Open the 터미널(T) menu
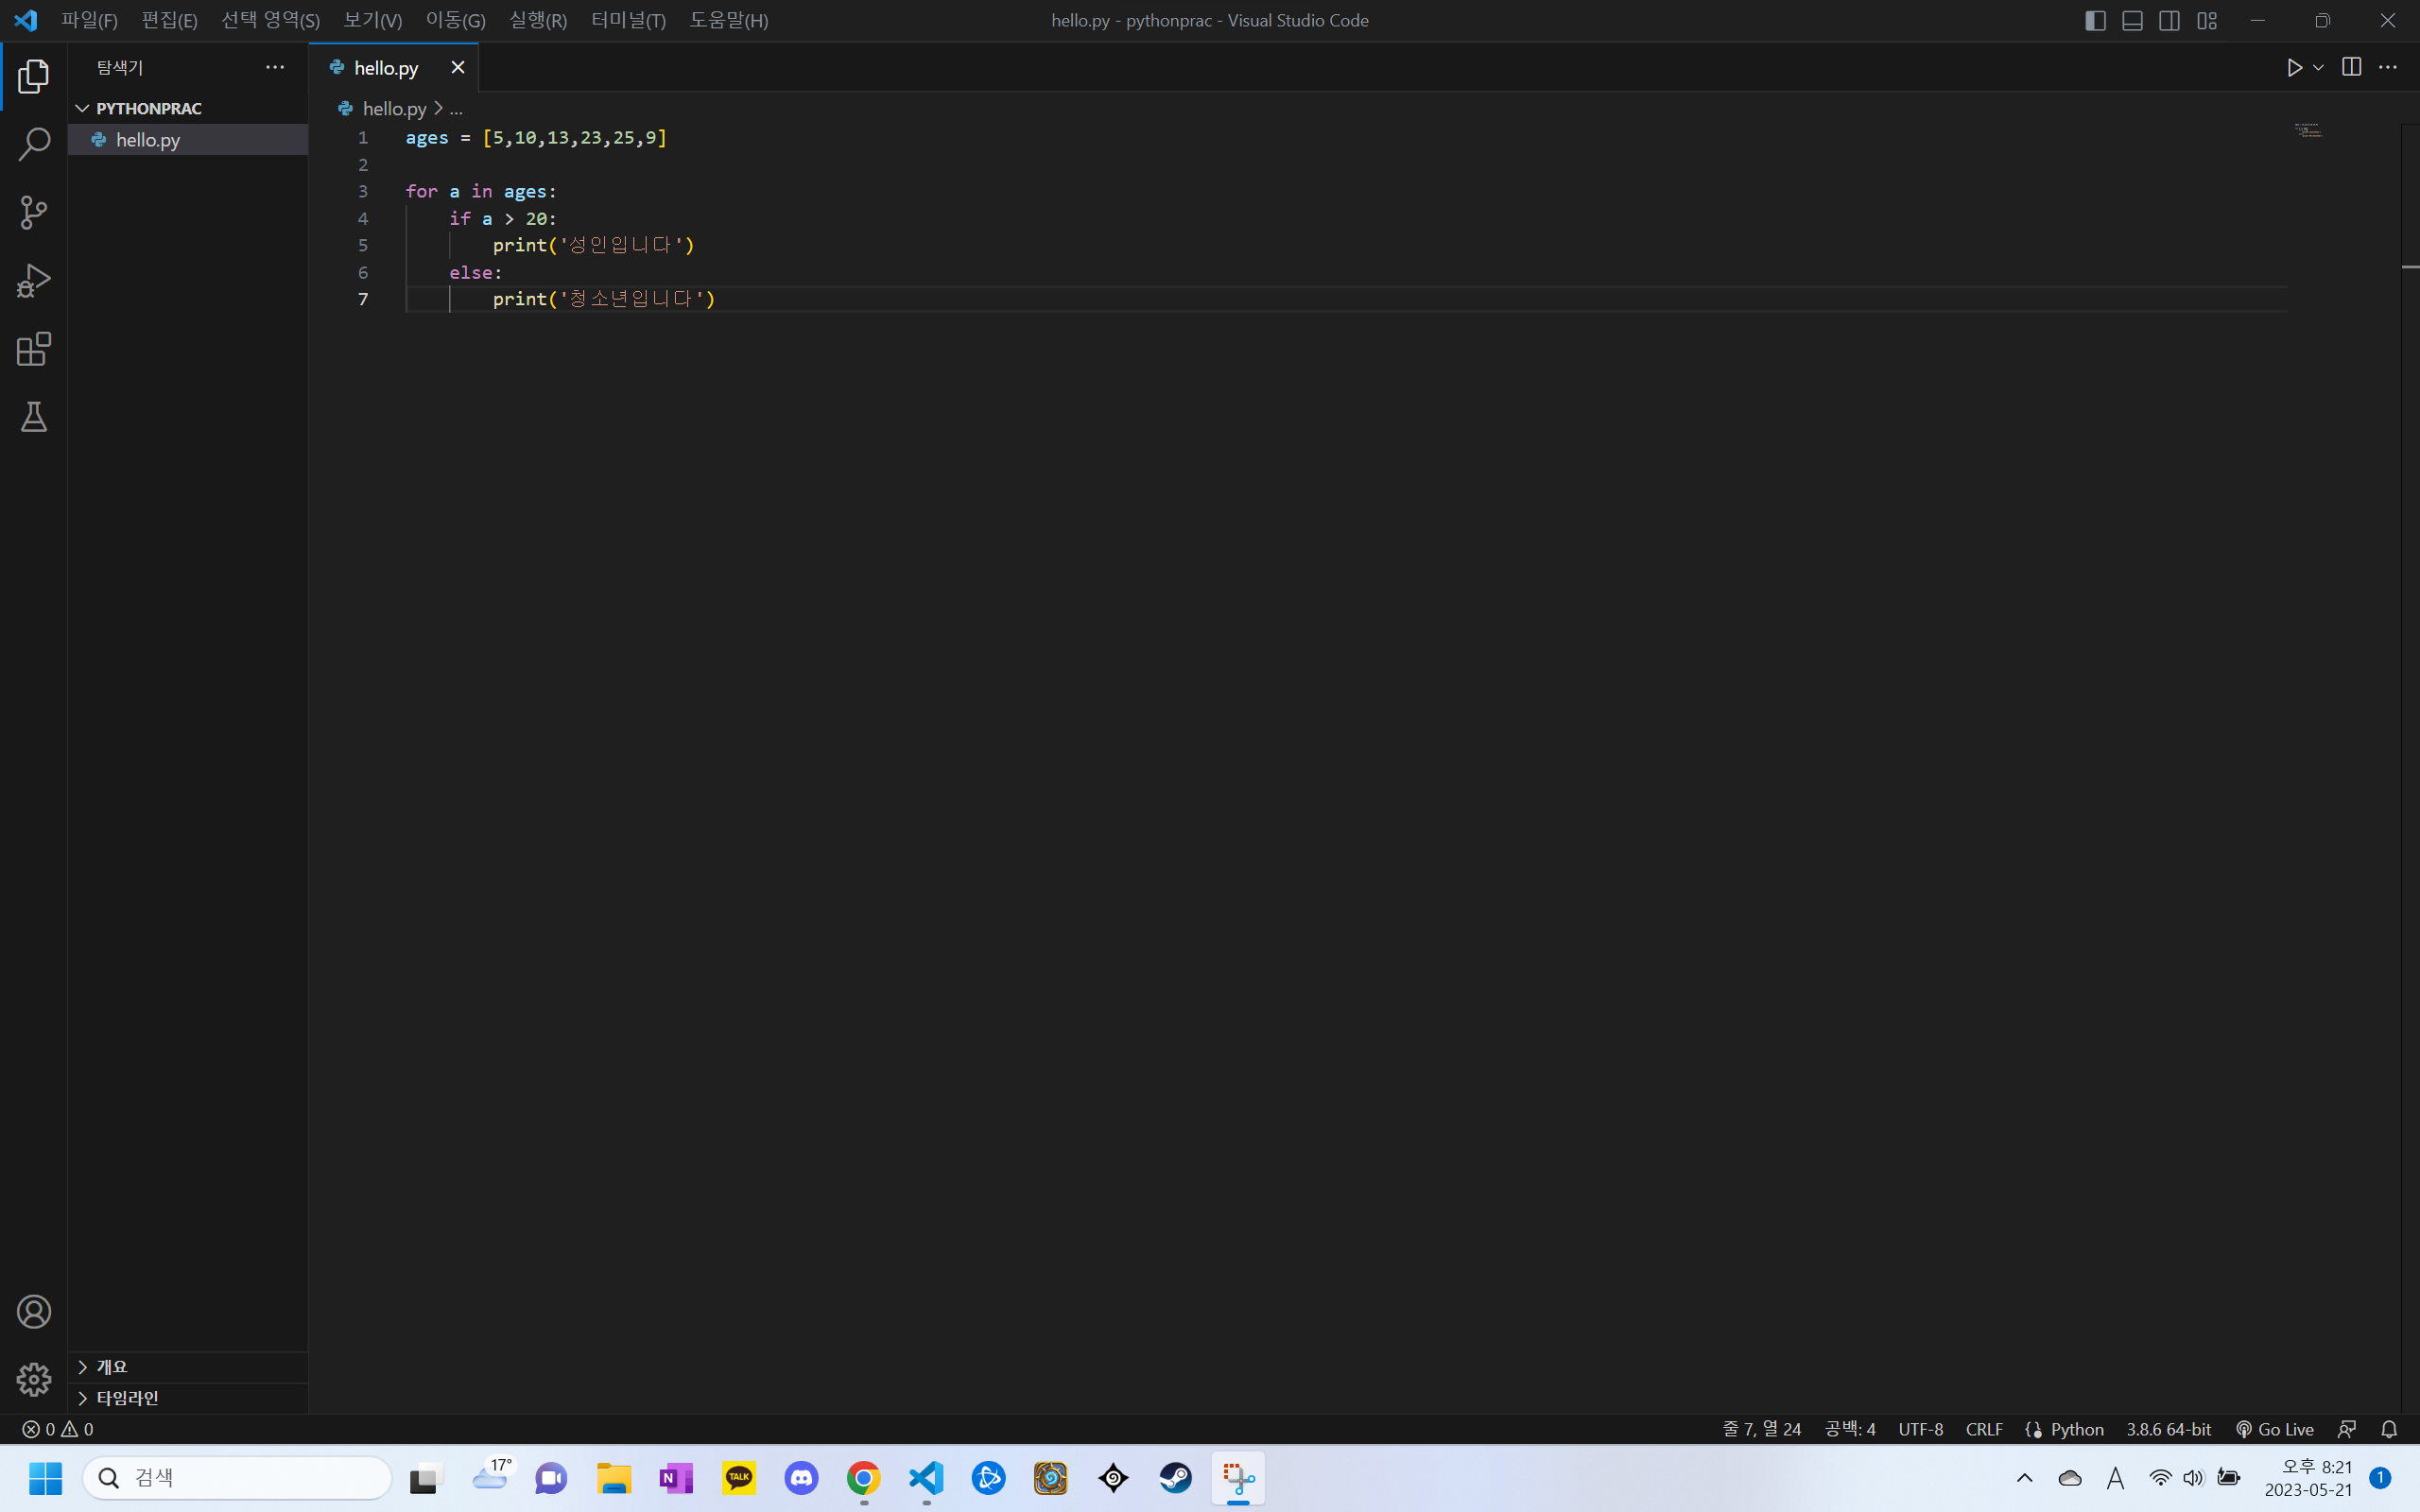This screenshot has height=1512, width=2420. pyautogui.click(x=628, y=20)
